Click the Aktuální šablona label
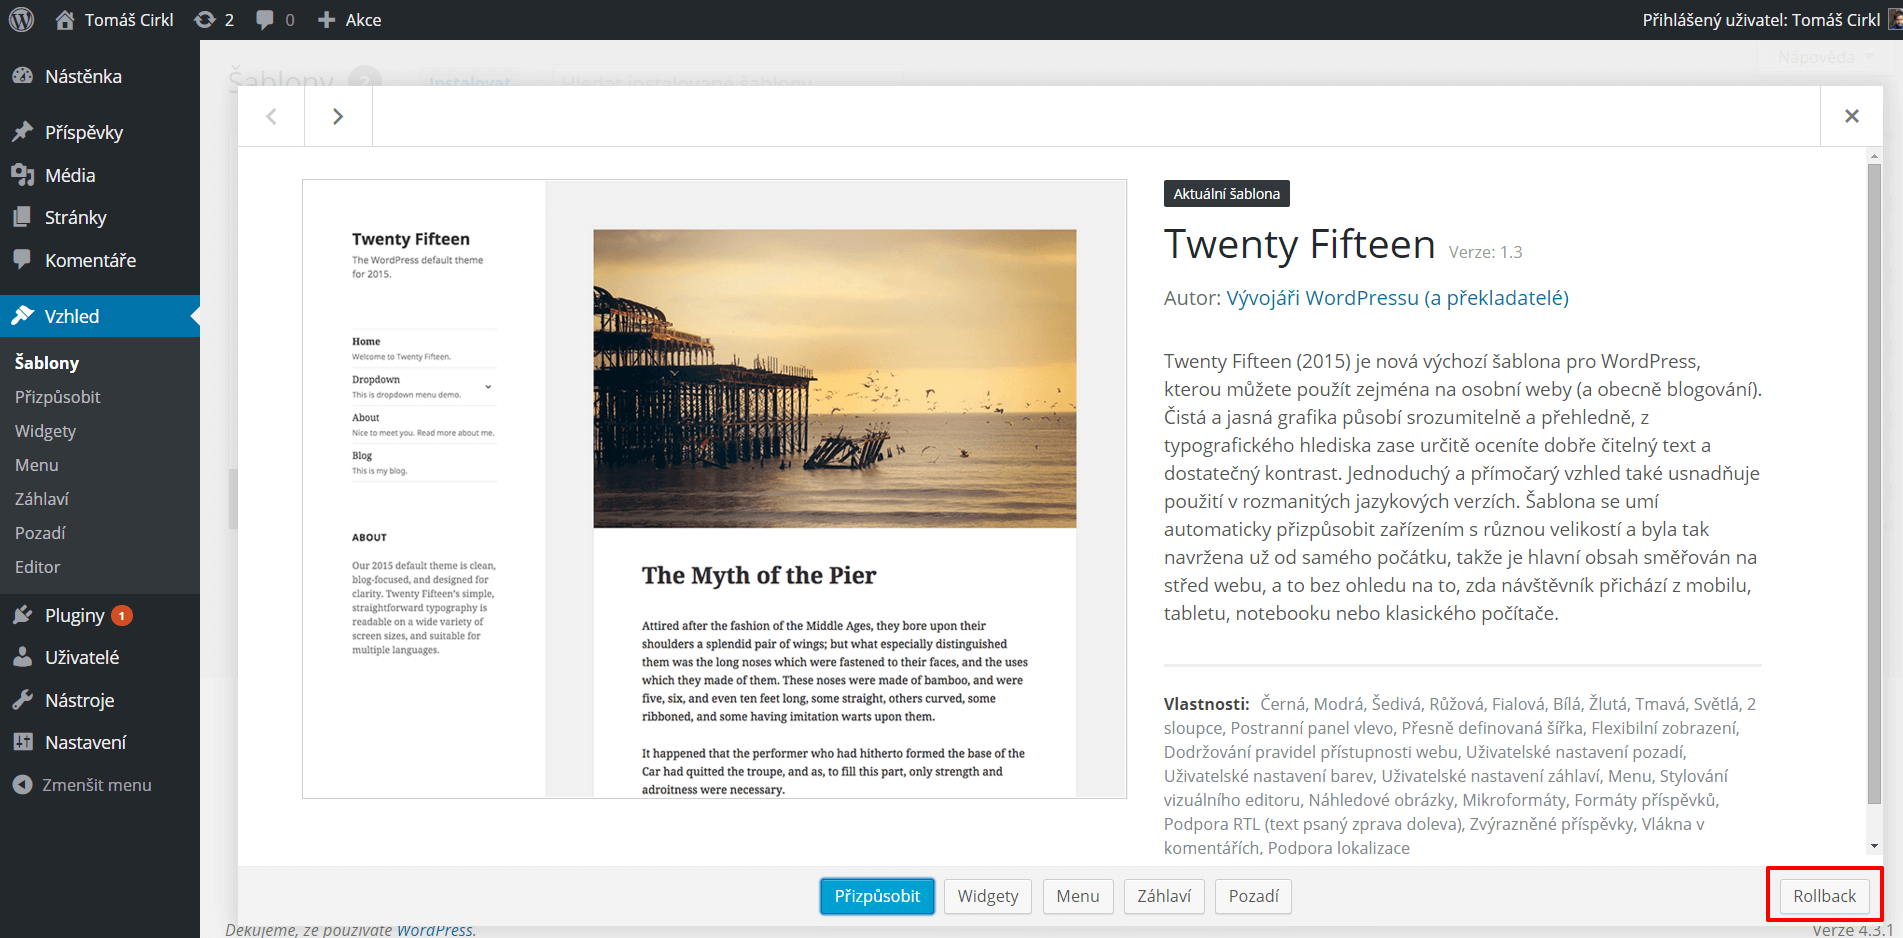This screenshot has width=1903, height=938. click(1226, 194)
